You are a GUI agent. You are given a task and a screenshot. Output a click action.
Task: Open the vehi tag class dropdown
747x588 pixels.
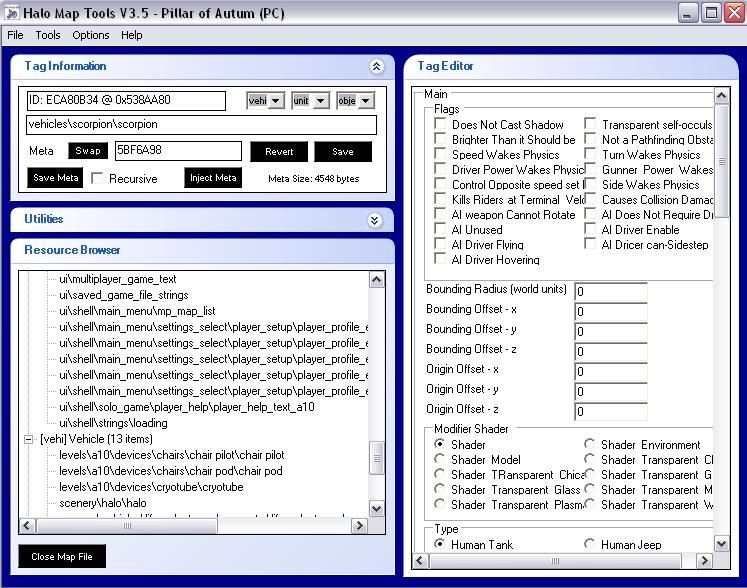276,101
